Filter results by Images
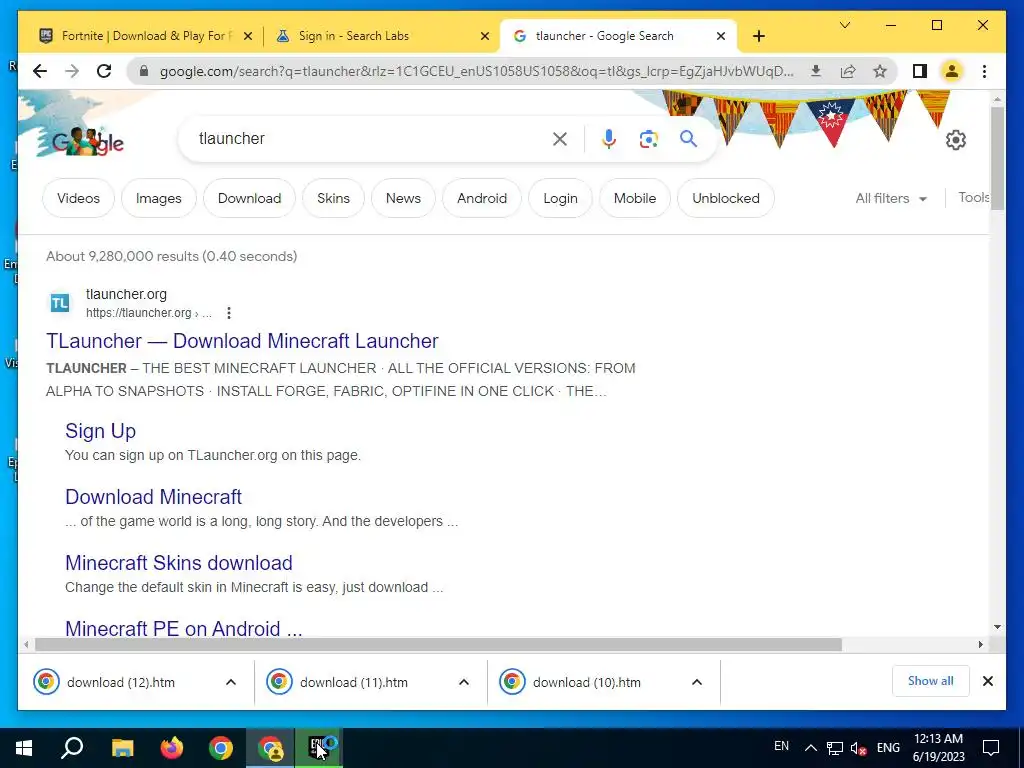This screenshot has height=768, width=1024. tap(159, 198)
